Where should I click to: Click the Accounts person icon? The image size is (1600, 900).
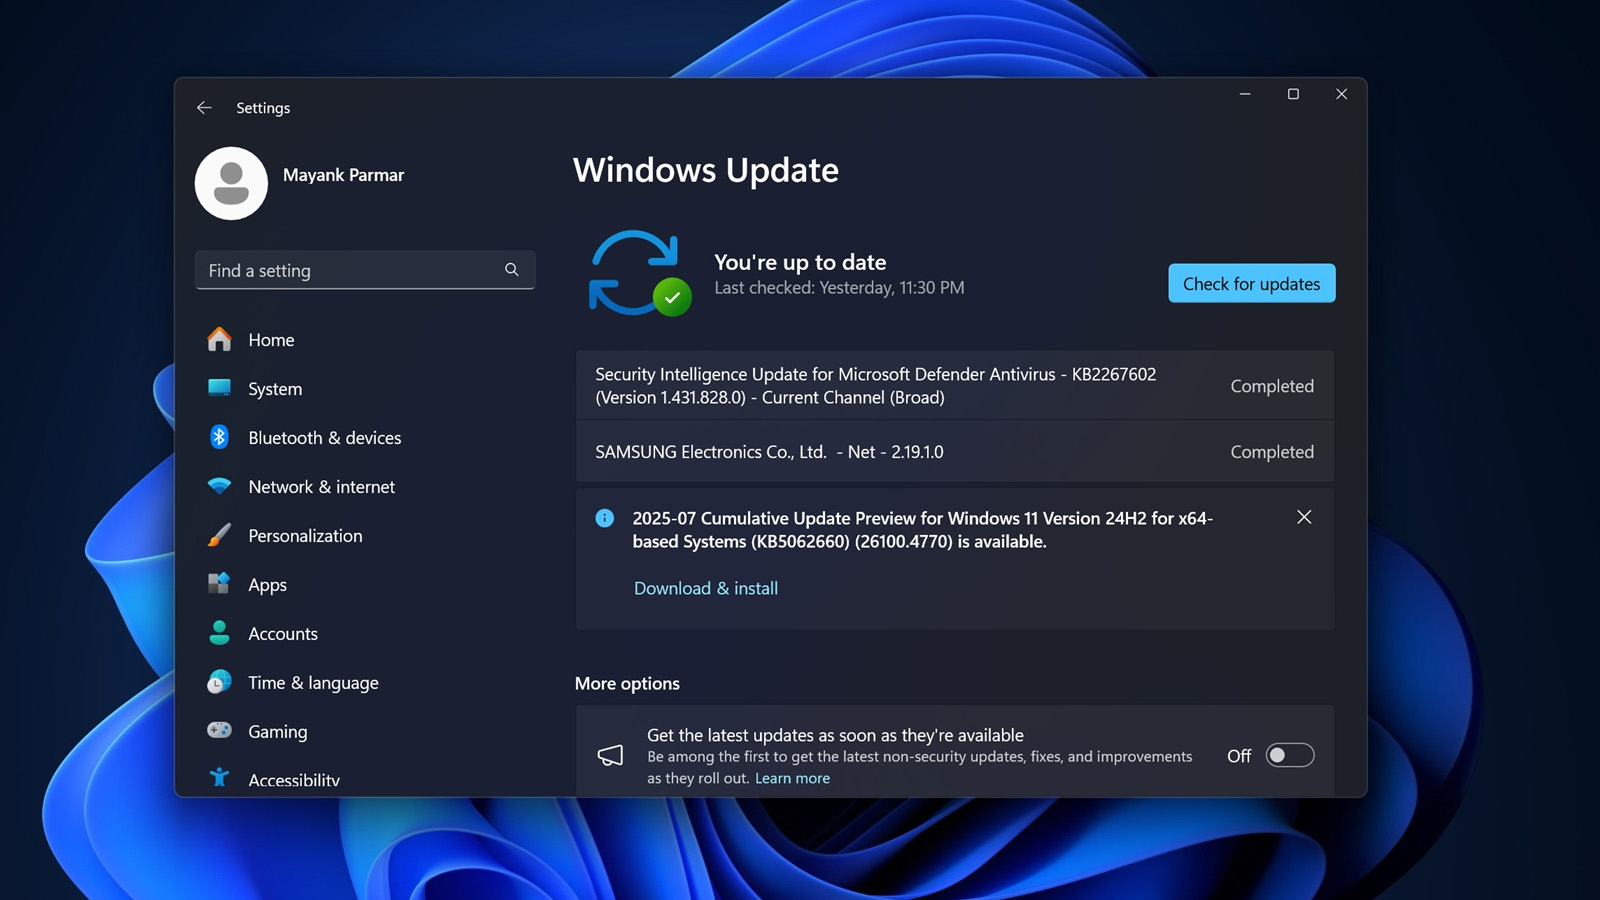pos(219,633)
